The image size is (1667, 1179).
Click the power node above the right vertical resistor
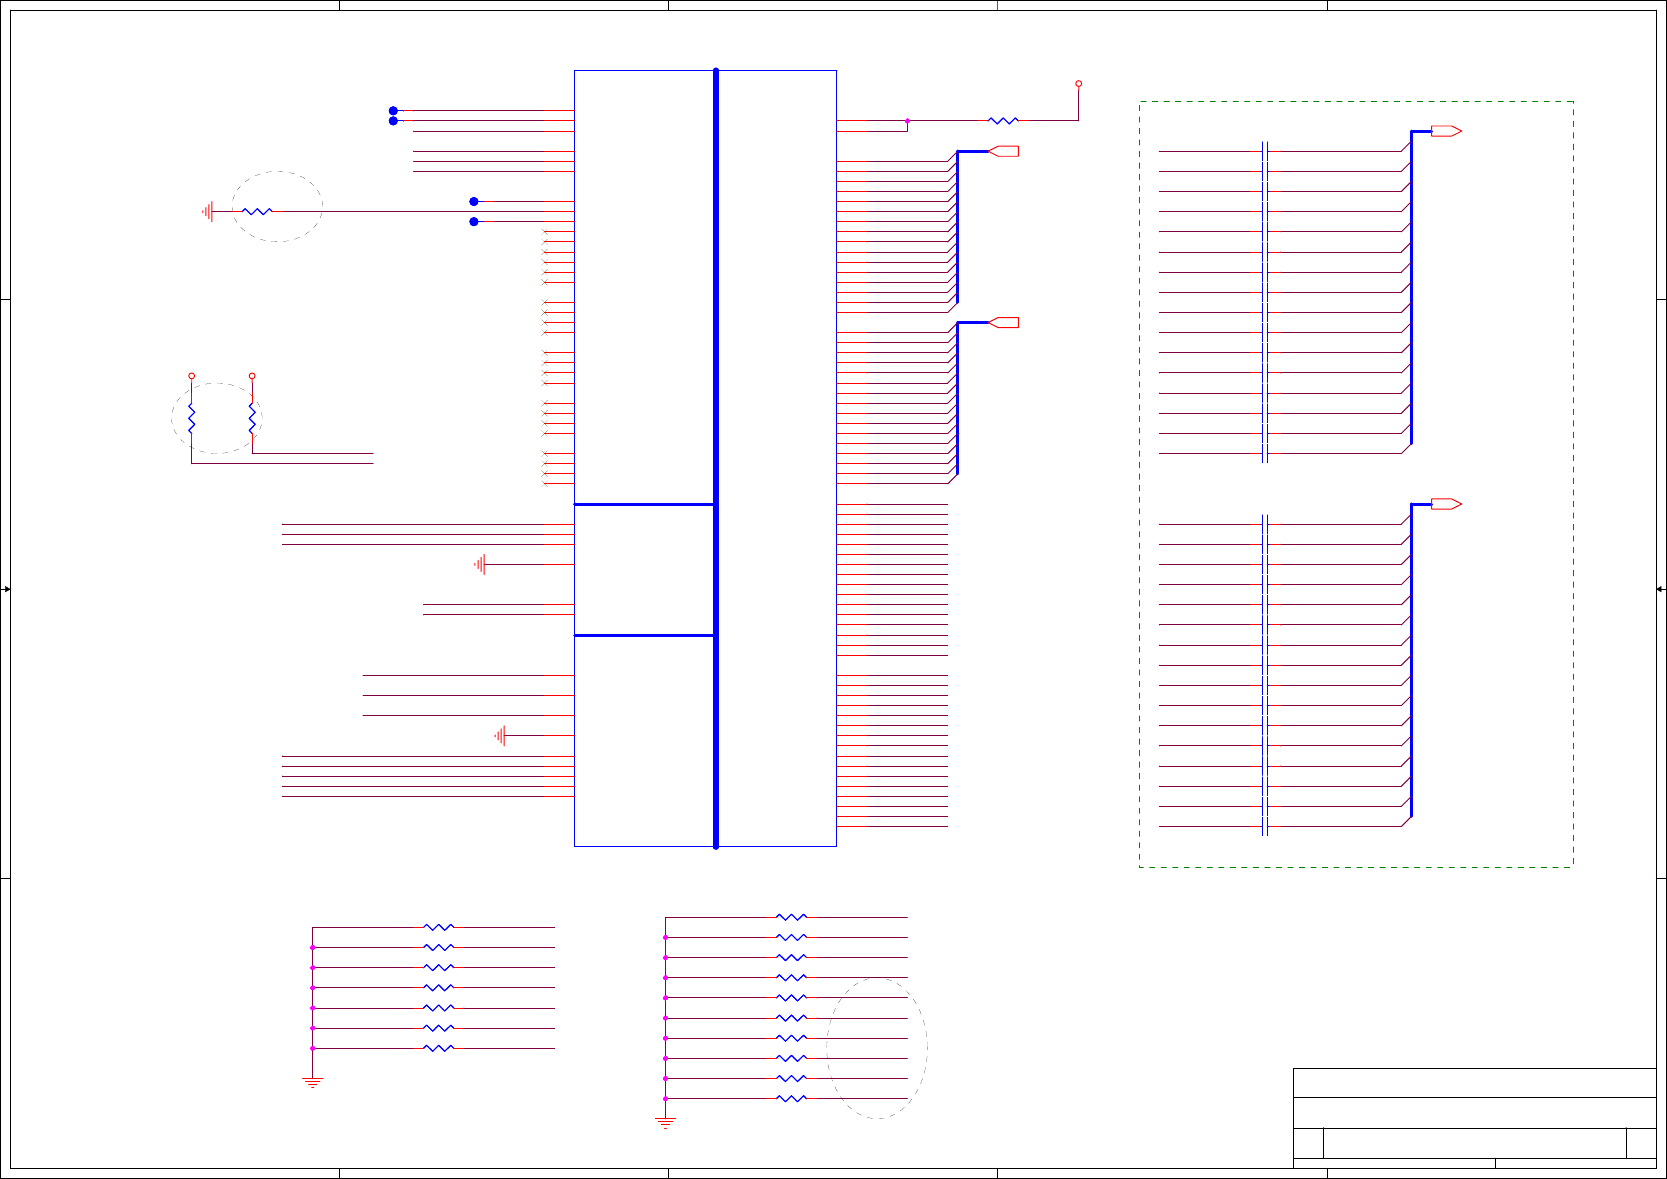252,376
